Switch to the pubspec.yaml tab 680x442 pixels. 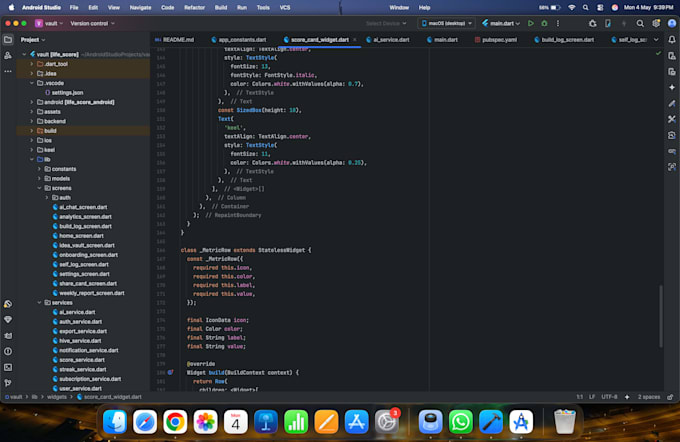(496, 39)
